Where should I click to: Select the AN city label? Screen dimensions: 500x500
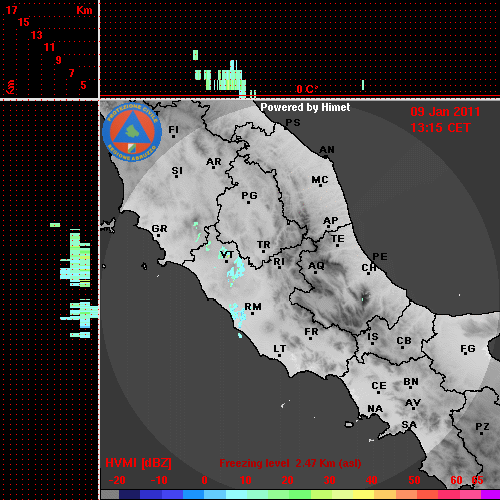click(x=327, y=150)
